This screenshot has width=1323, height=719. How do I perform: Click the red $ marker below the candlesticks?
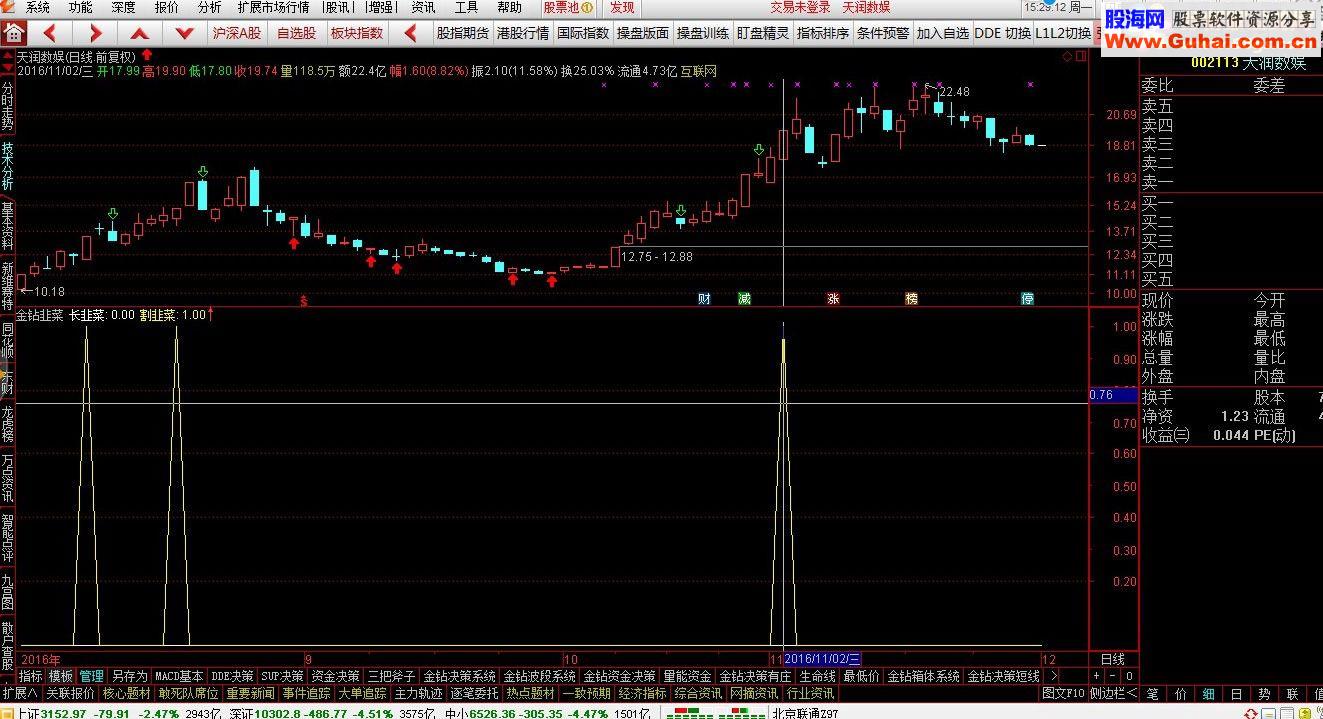click(305, 299)
